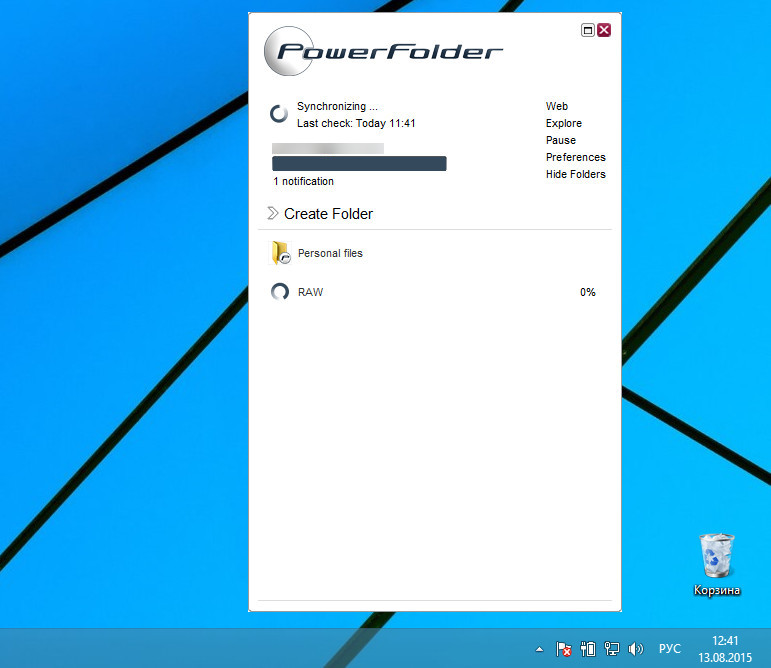Click the Create Folder label
This screenshot has height=668, width=771.
[x=328, y=214]
